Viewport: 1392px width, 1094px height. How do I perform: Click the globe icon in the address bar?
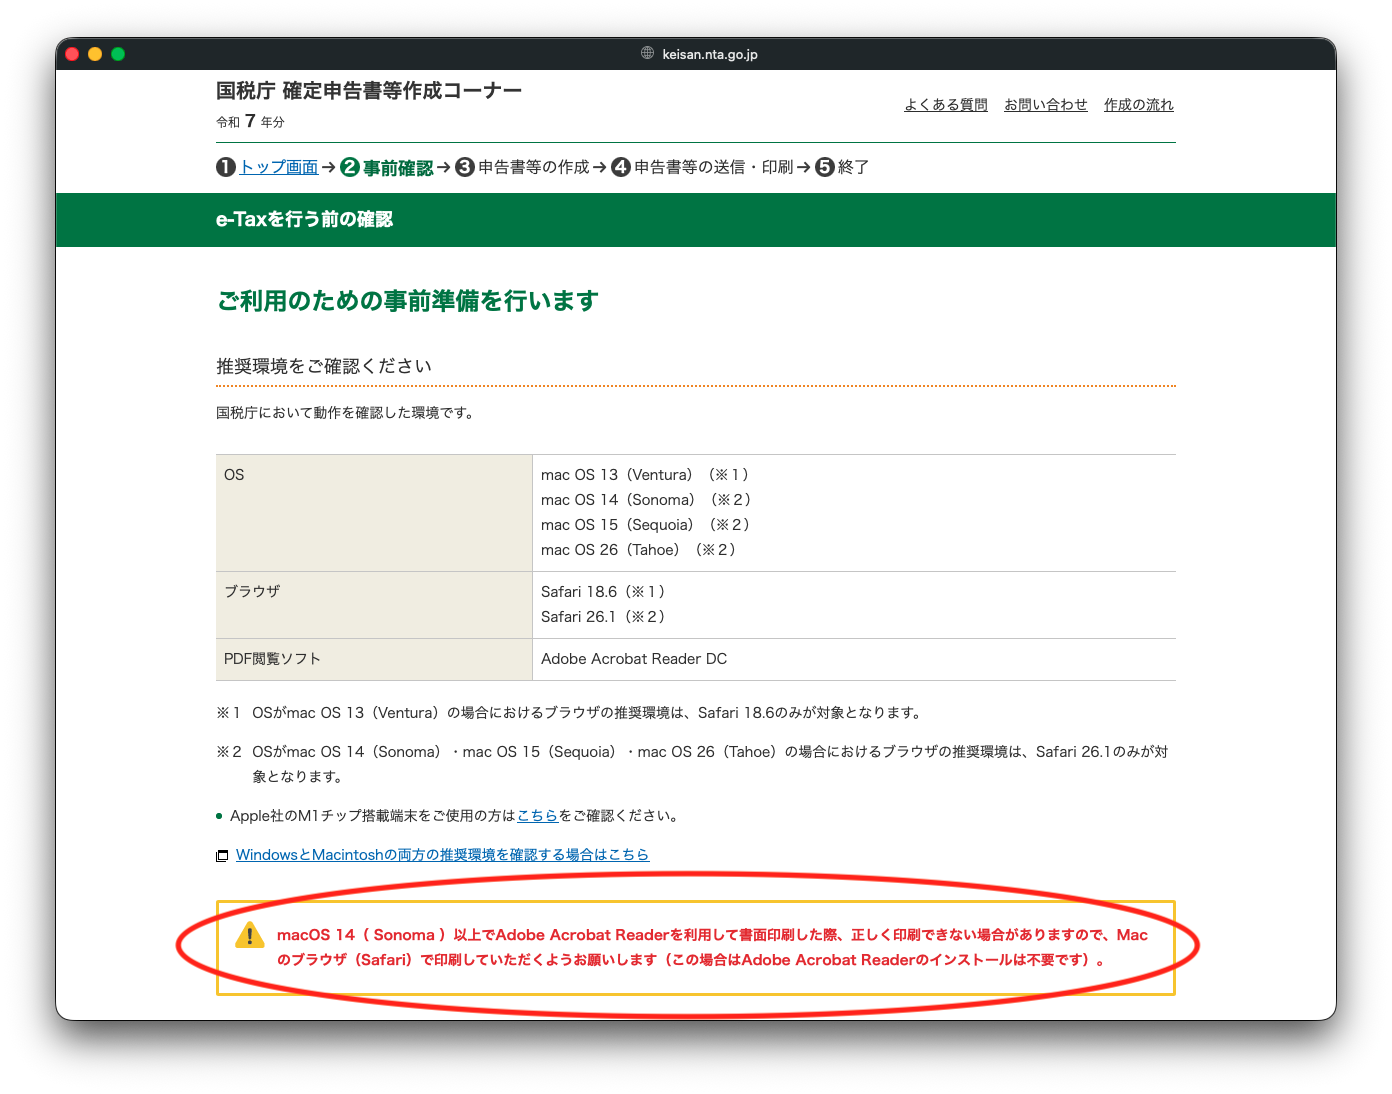[647, 53]
